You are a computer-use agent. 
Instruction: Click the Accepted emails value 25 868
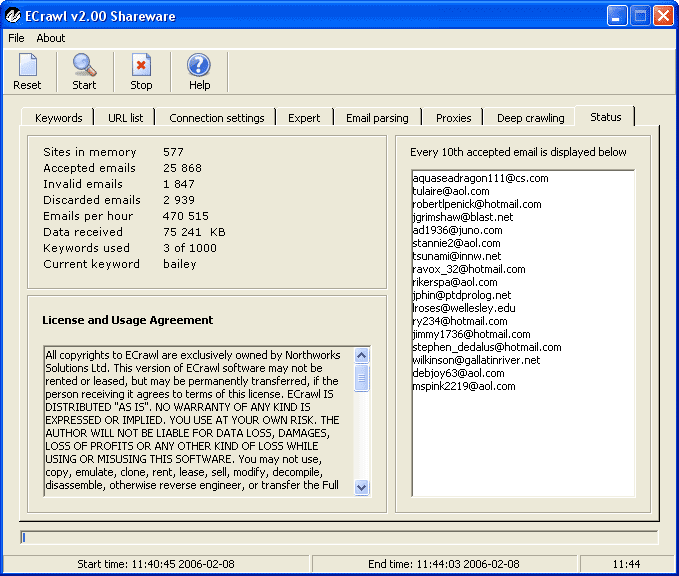(182, 168)
